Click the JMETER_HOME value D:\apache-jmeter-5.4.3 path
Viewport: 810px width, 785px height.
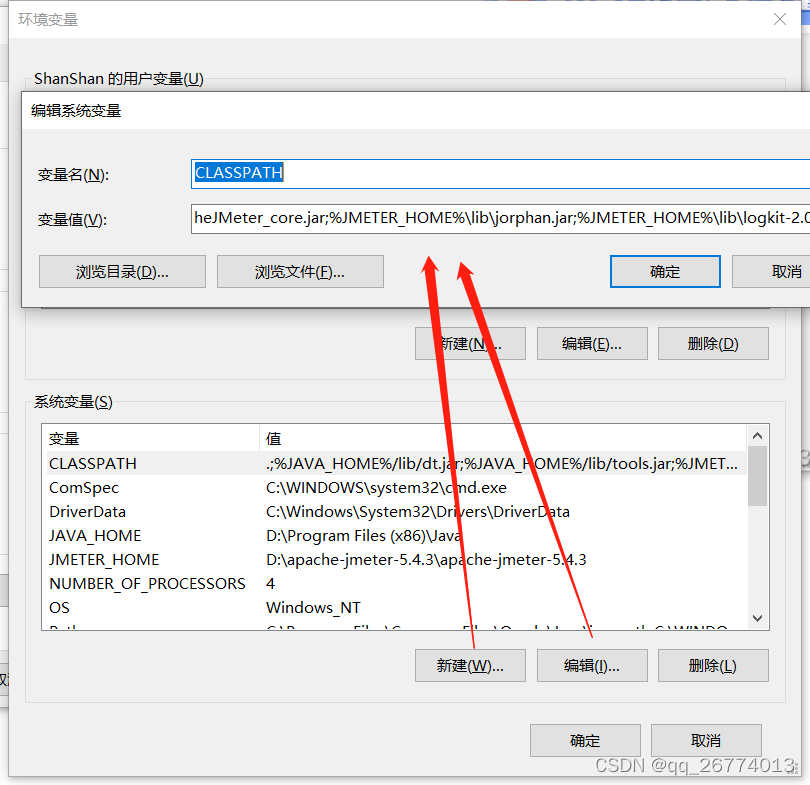(426, 559)
